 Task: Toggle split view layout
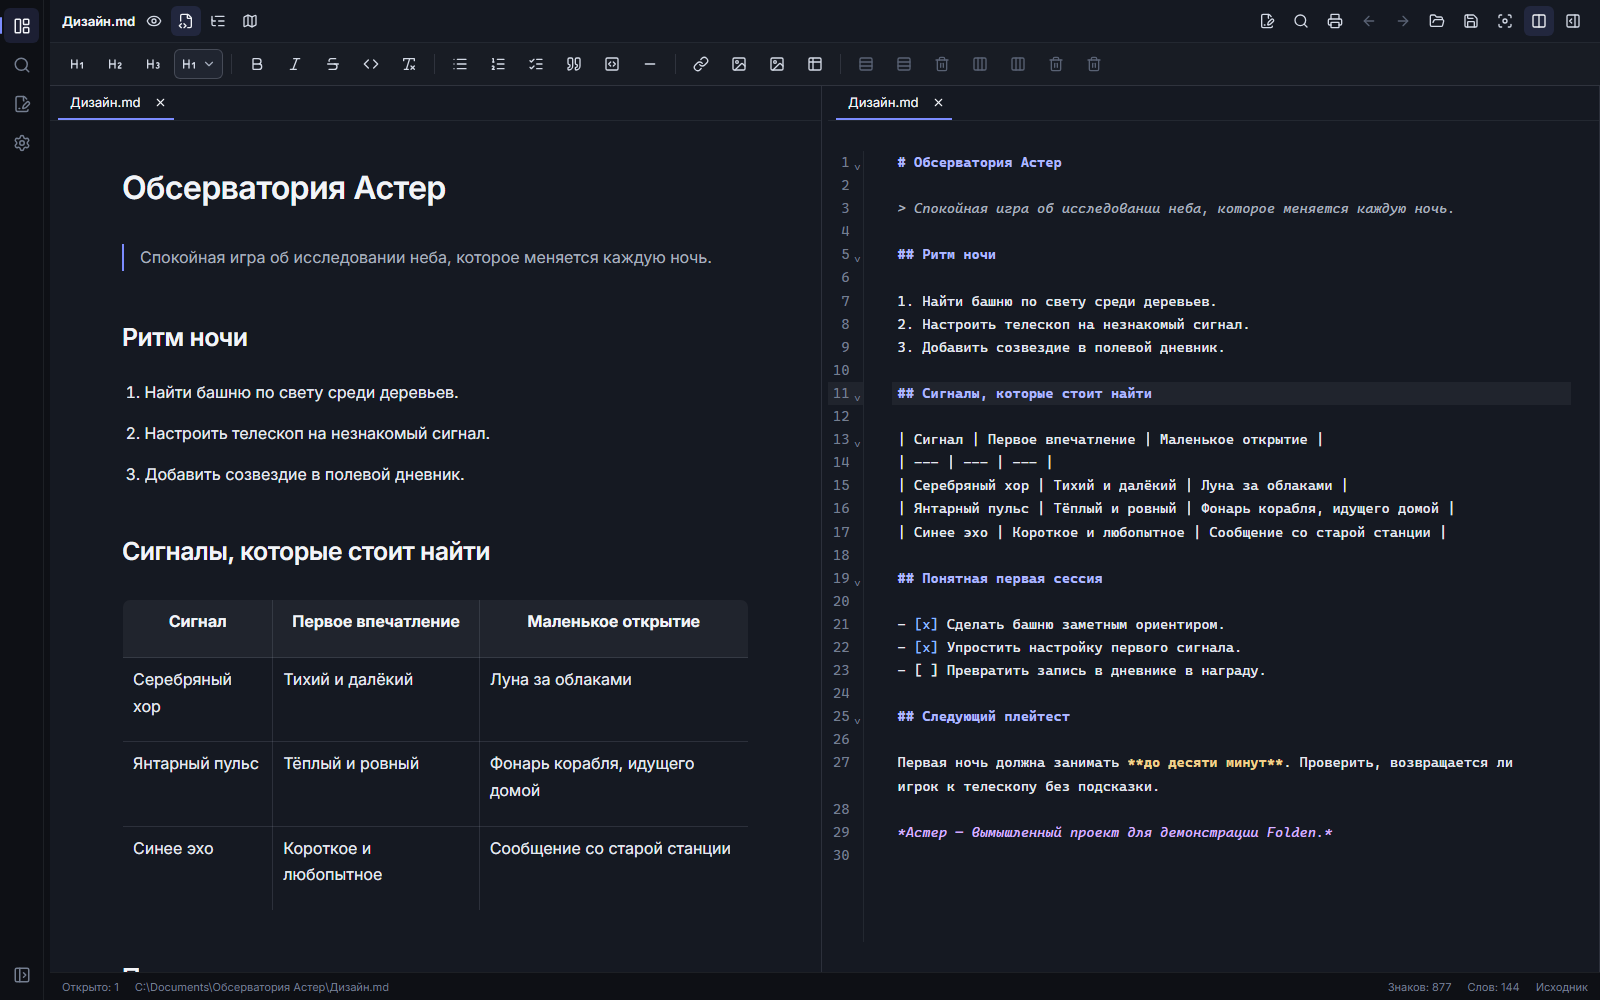pyautogui.click(x=1539, y=21)
